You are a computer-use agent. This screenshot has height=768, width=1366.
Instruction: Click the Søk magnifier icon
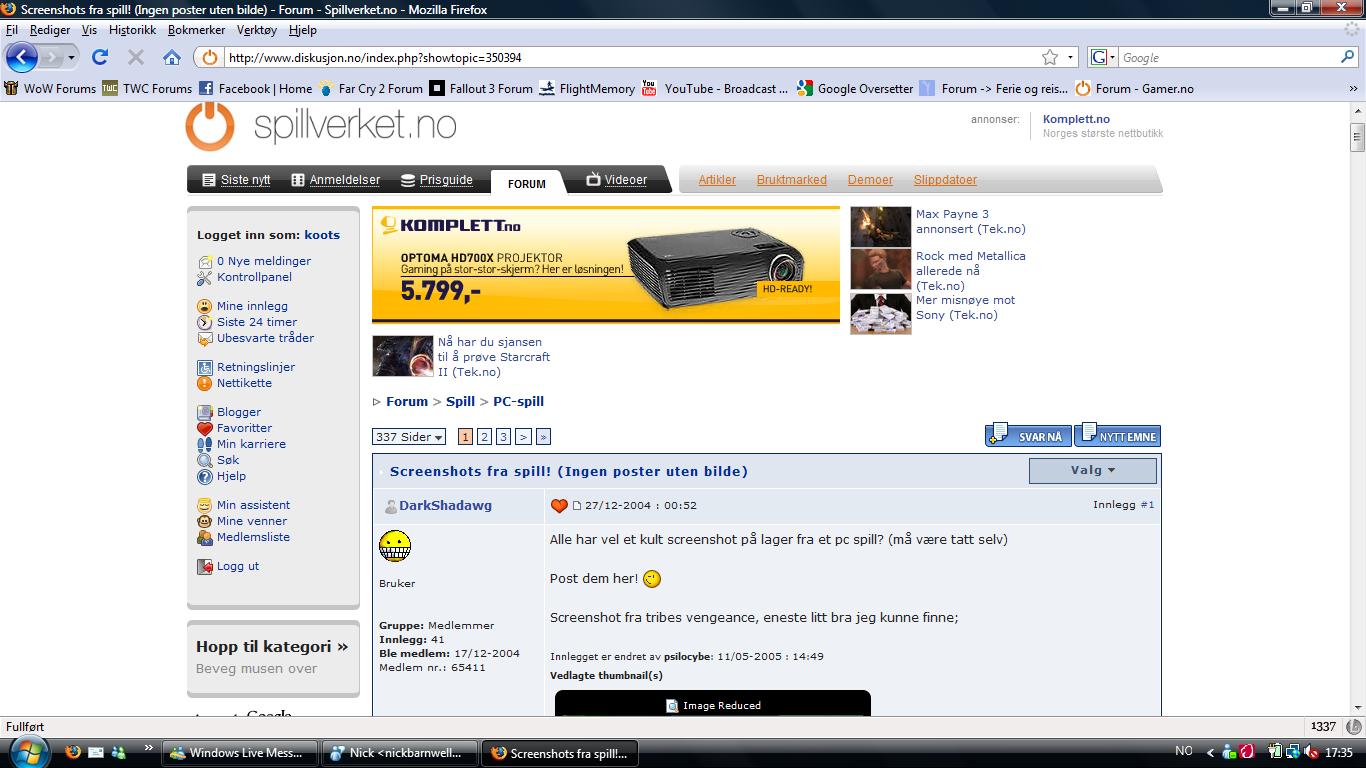205,460
